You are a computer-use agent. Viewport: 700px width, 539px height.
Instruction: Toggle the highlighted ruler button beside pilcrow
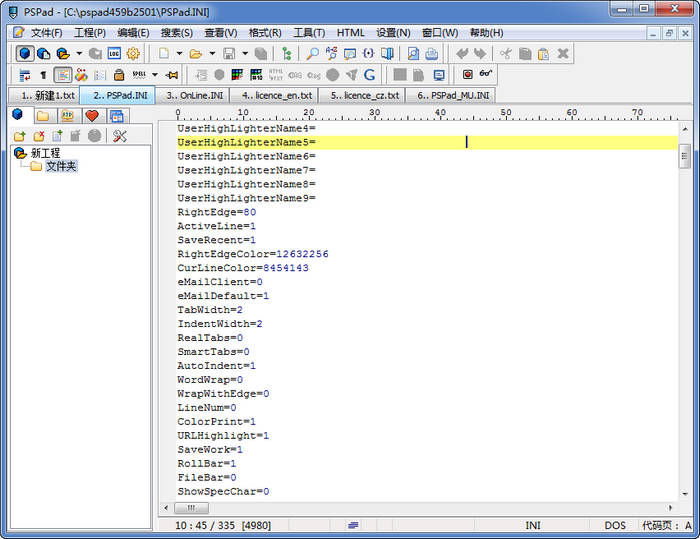62,75
